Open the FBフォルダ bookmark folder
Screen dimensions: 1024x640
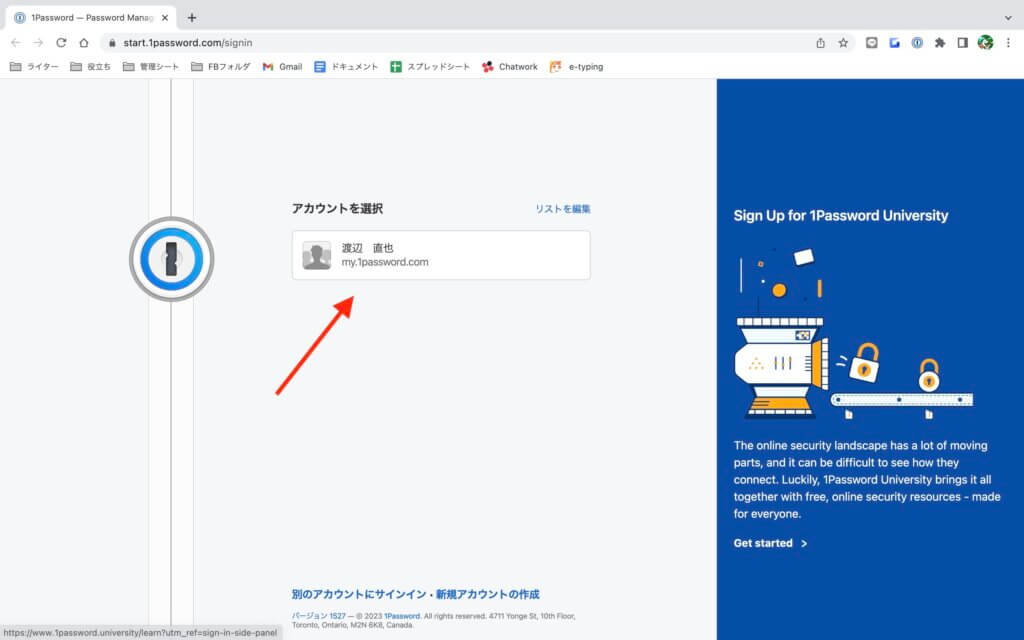tap(221, 67)
